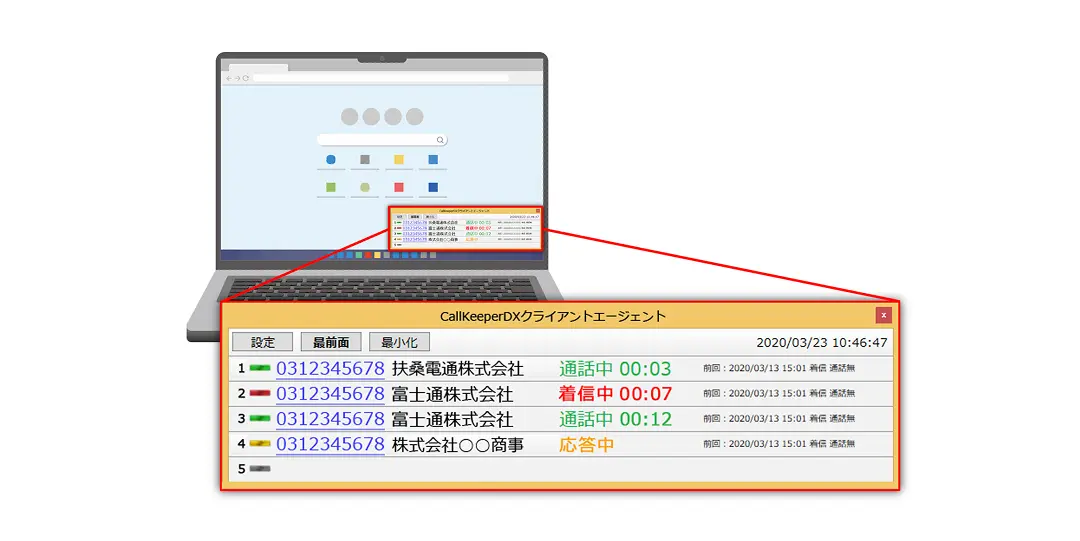The image size is (1080, 541).
Task: Toggle the 最前面 always-on-top button
Action: point(330,342)
